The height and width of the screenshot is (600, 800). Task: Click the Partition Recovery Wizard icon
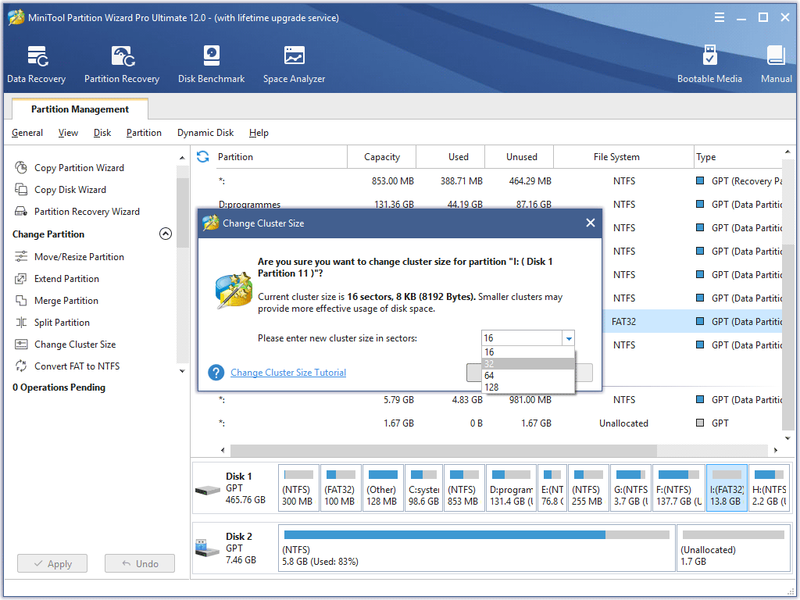click(x=21, y=211)
